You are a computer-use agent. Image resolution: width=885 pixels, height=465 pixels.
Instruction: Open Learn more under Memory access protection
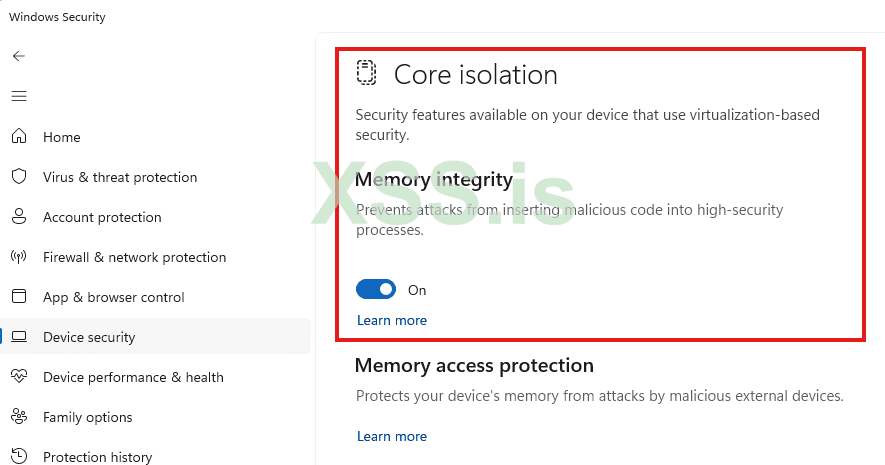(x=392, y=437)
